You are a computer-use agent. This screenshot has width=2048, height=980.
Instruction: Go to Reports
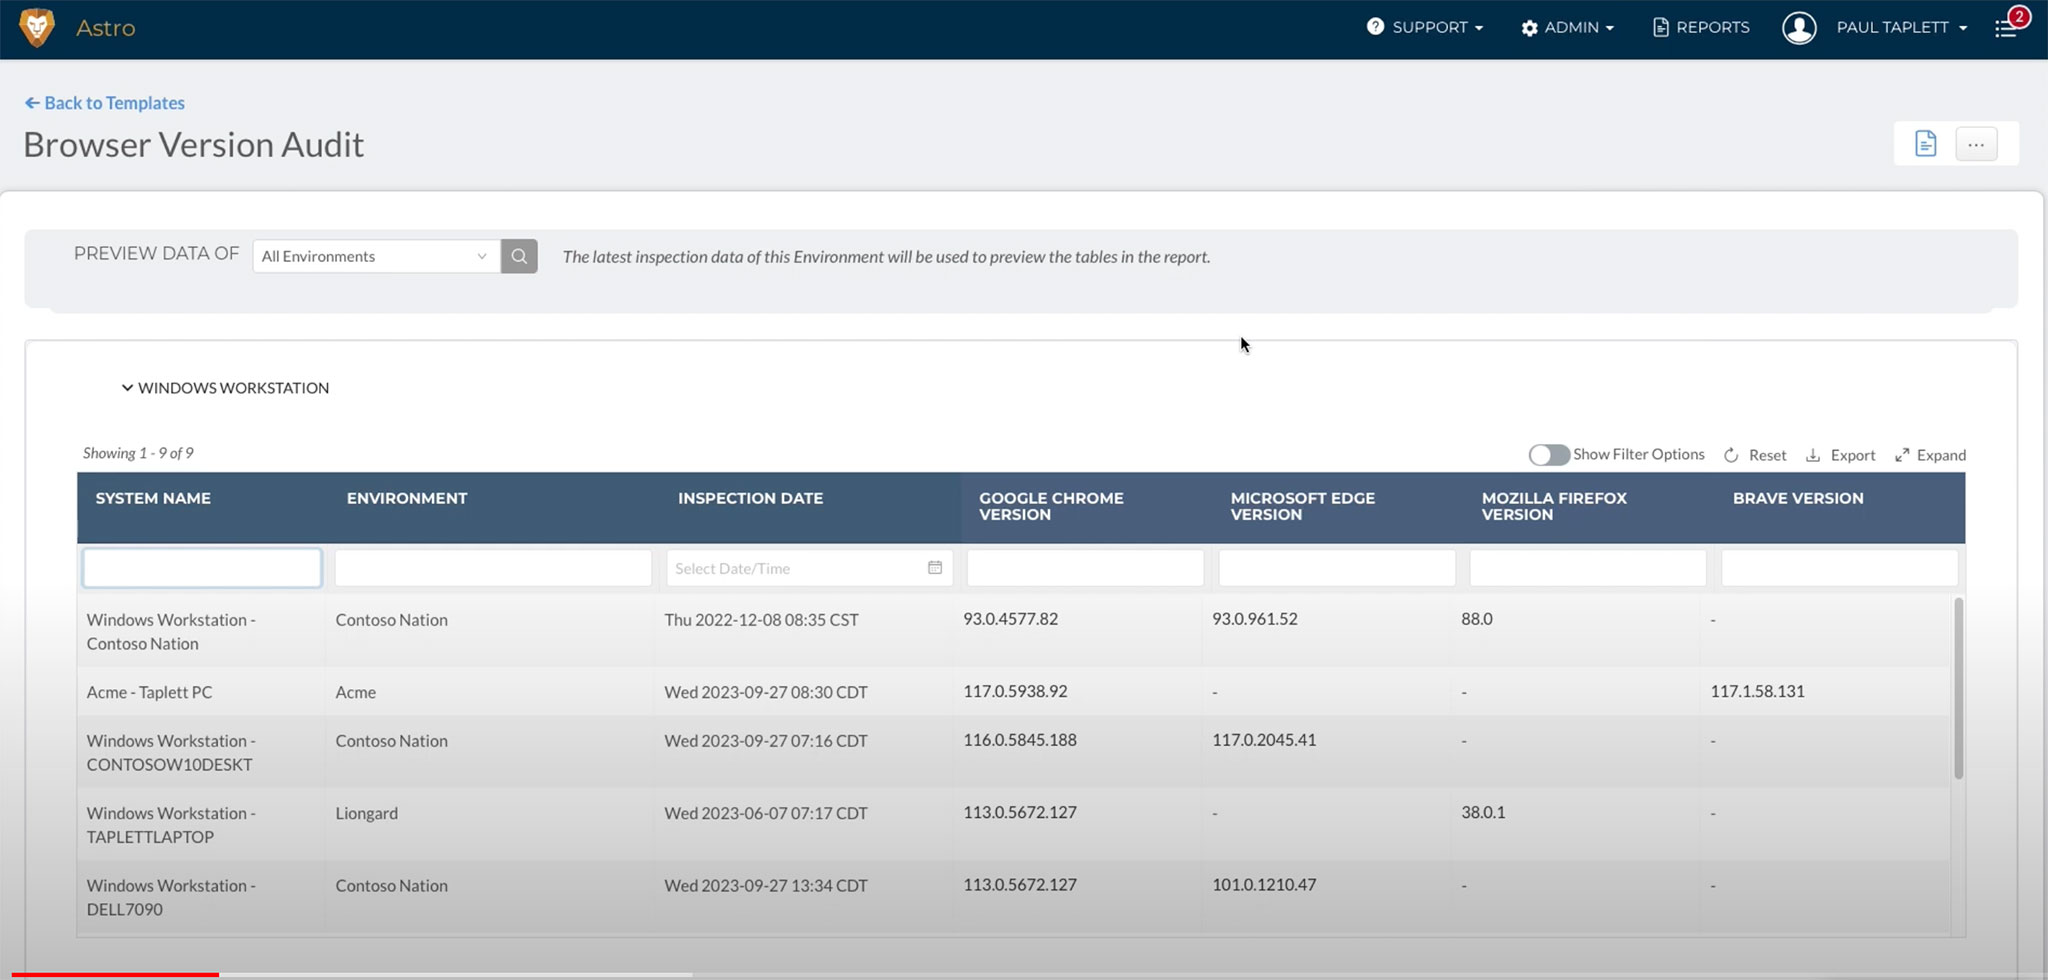click(1701, 28)
